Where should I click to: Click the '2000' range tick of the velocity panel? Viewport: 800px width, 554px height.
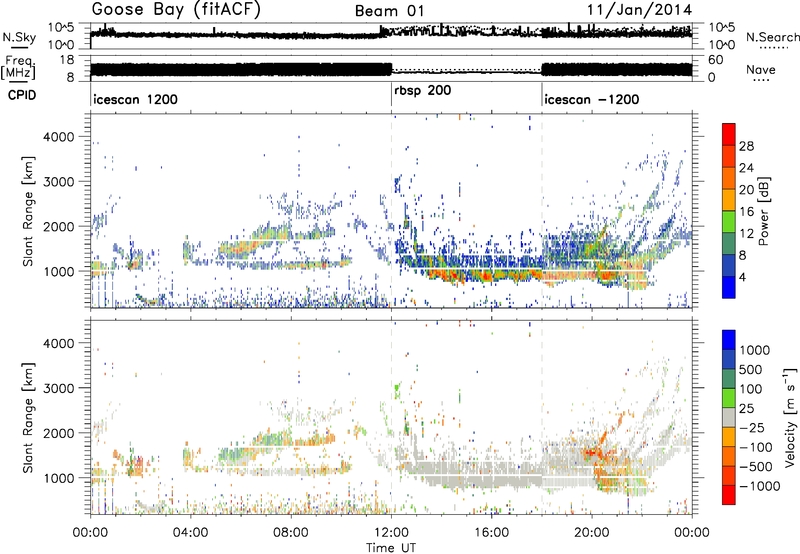(x=59, y=433)
